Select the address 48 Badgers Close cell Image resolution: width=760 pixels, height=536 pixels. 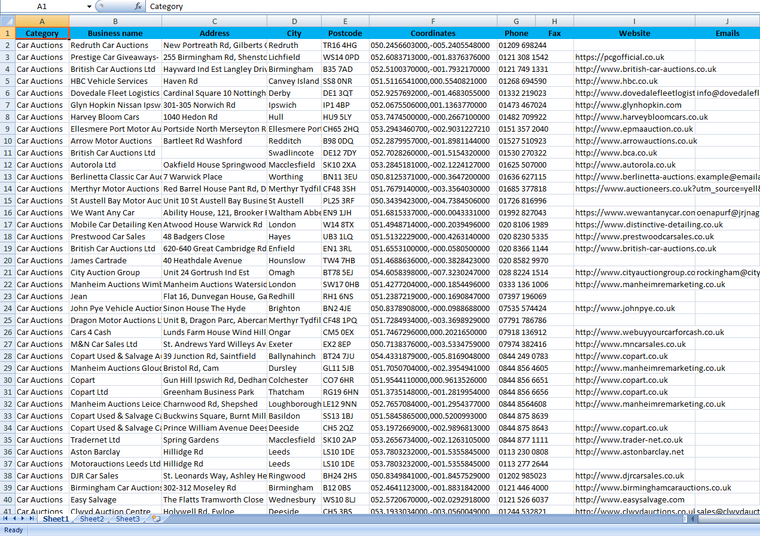[214, 236]
